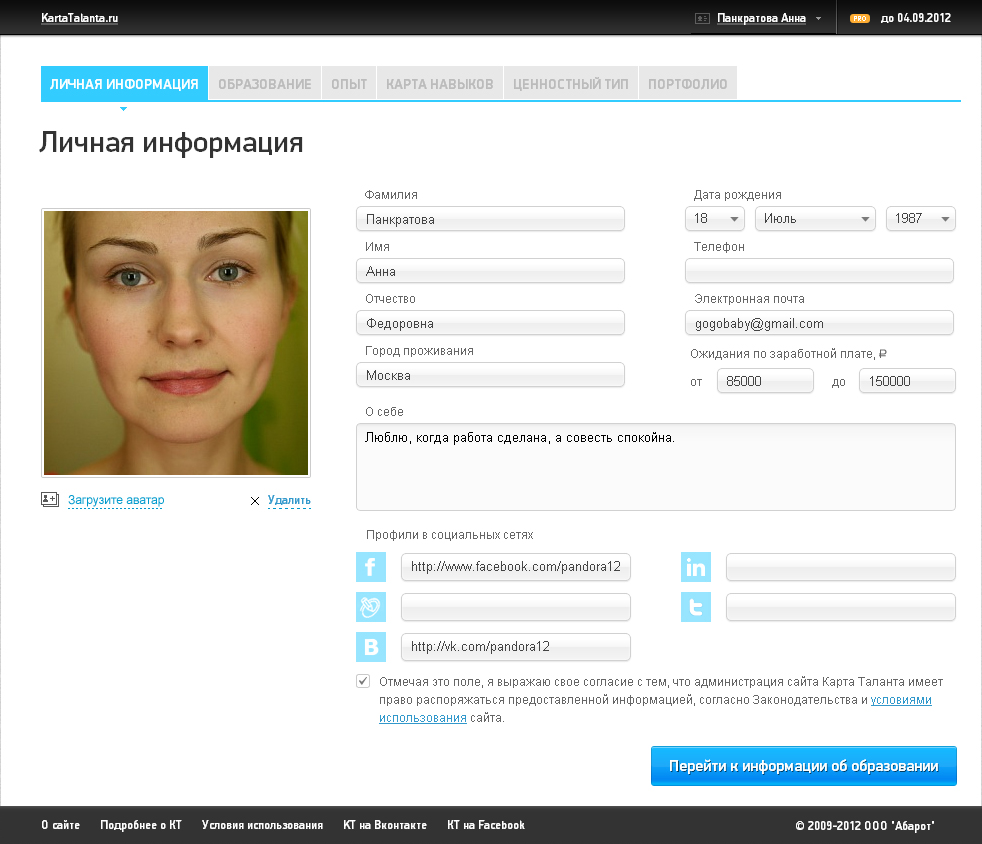Click the Имя field containing Анна
The image size is (982, 844).
coord(490,271)
